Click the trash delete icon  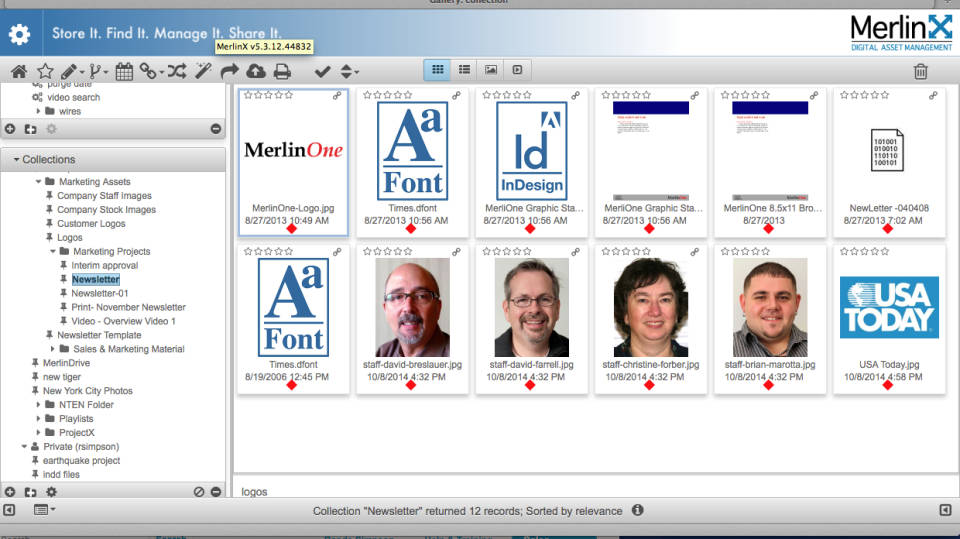point(920,71)
